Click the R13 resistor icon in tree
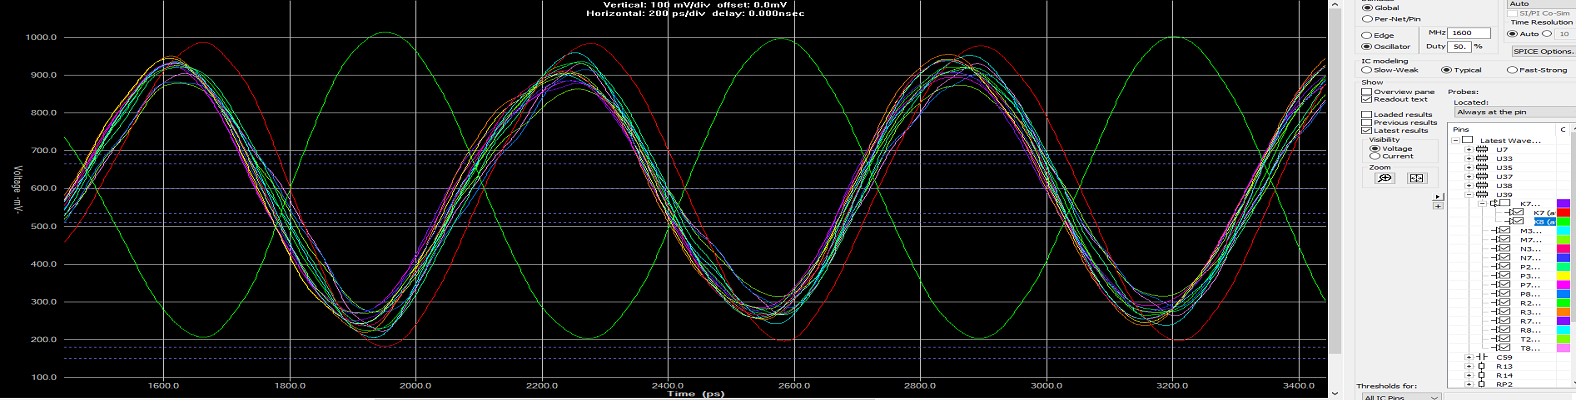The width and height of the screenshot is (1576, 400). 1482,367
